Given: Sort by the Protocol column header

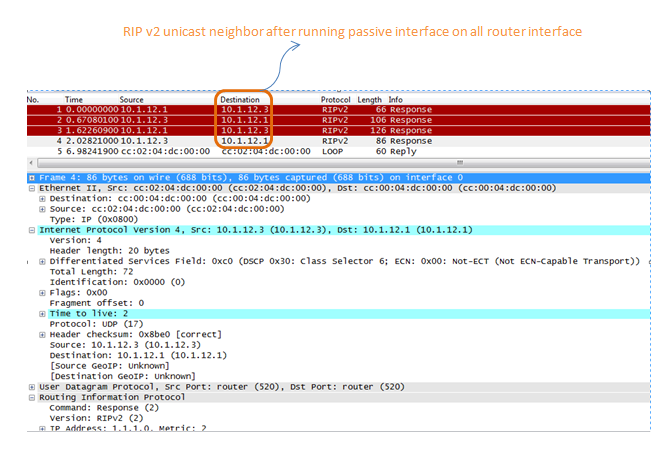Looking at the screenshot, I should 335,100.
